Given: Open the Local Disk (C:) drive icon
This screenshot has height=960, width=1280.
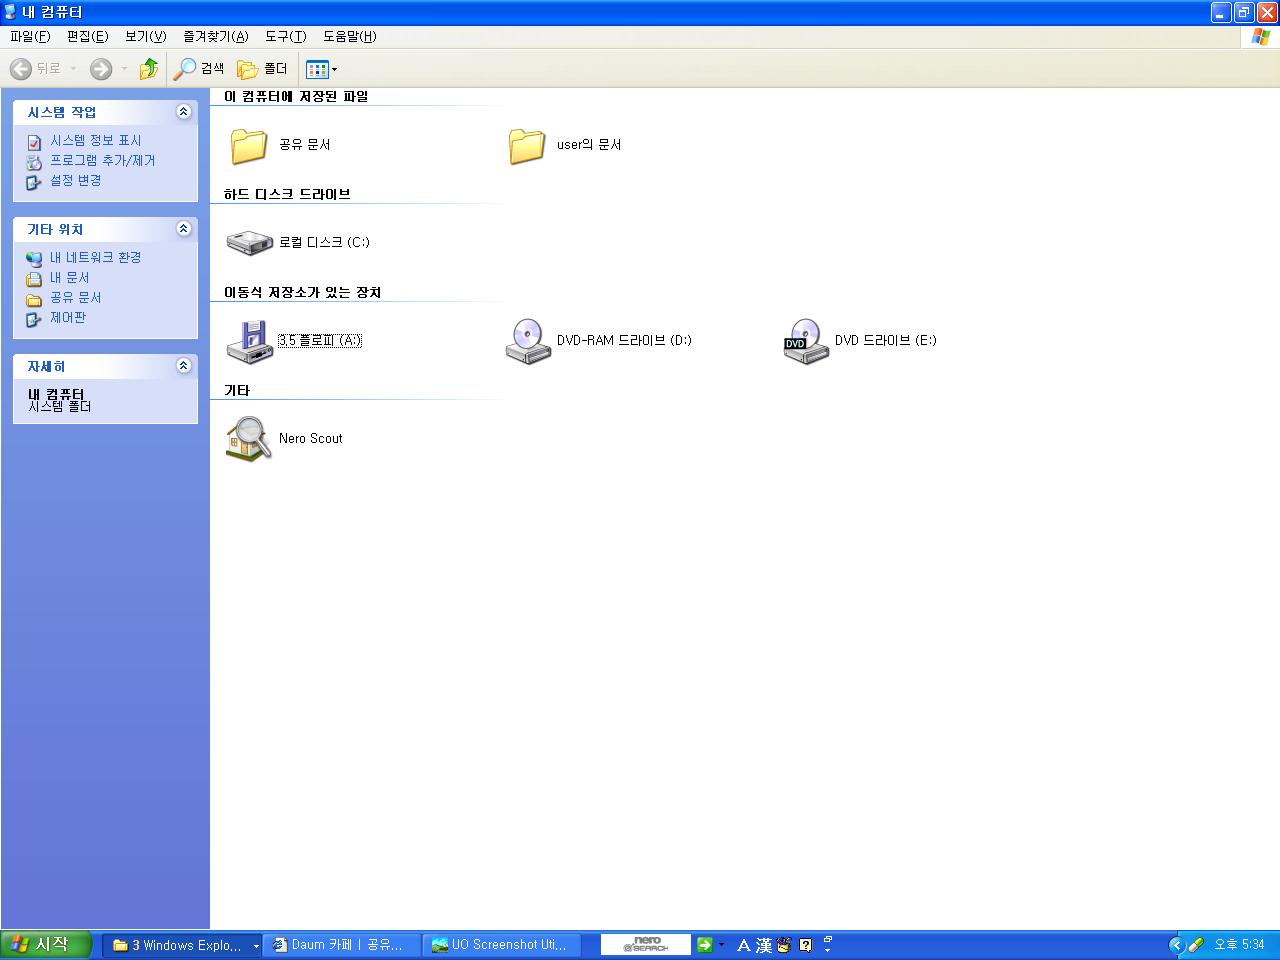Looking at the screenshot, I should coord(249,243).
